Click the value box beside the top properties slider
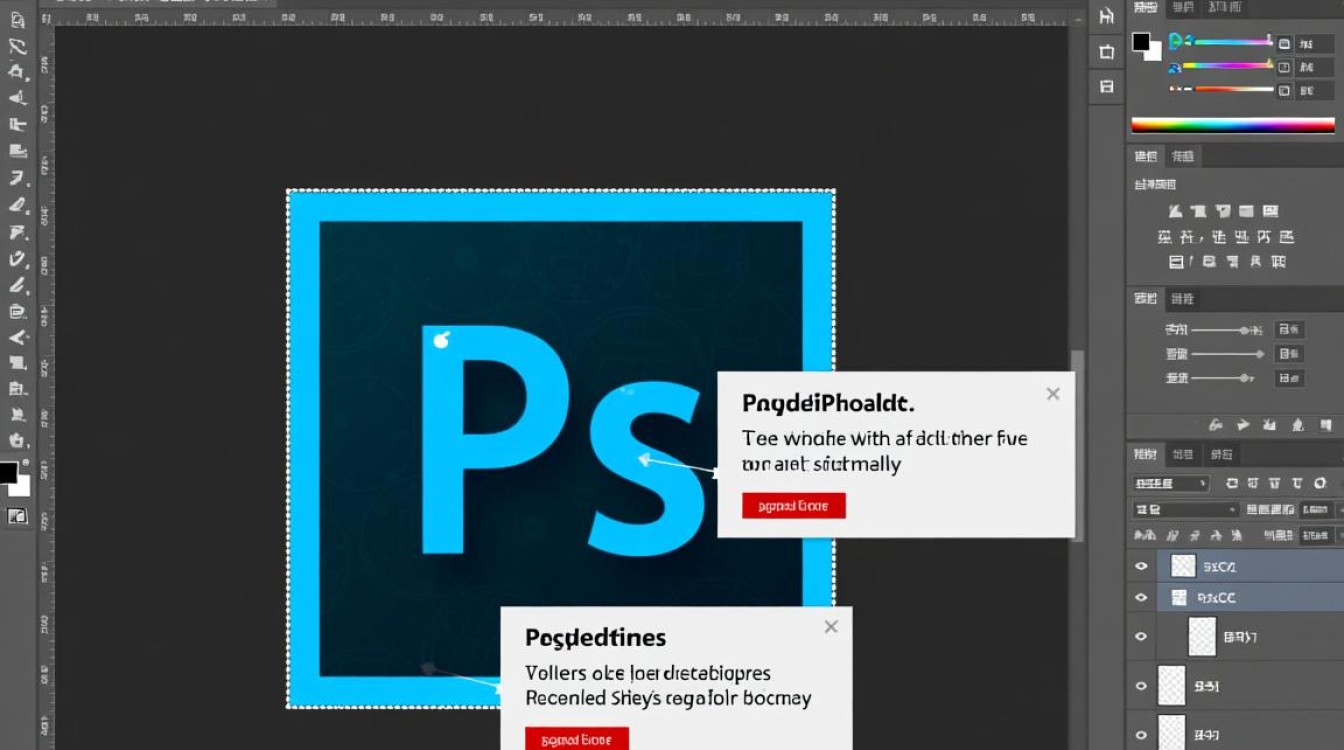Screen dimensions: 1344x750 coord(1289,329)
